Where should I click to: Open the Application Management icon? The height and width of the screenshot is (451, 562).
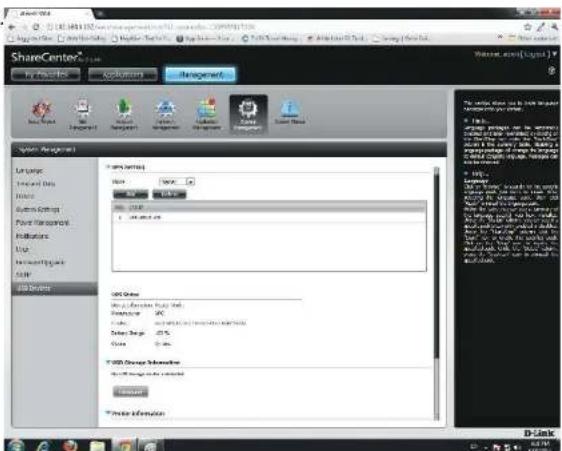click(x=207, y=113)
